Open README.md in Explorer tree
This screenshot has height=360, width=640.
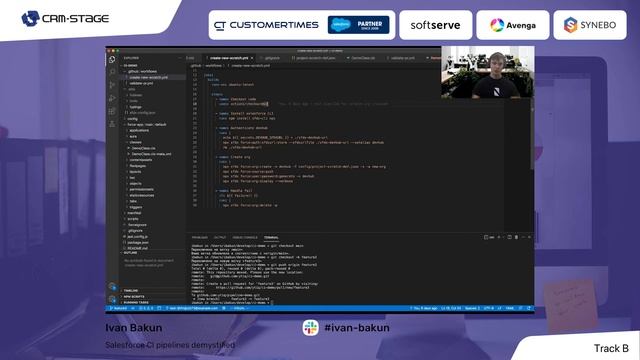click(137, 248)
